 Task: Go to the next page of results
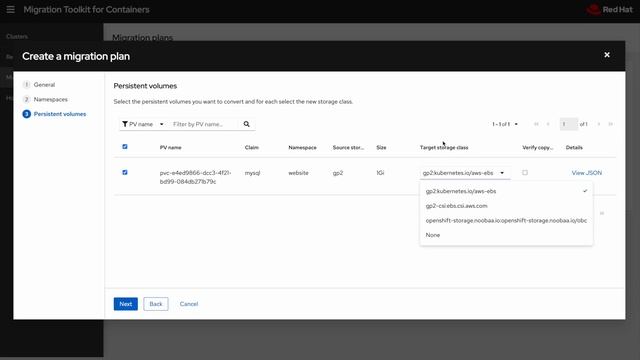pos(599,124)
